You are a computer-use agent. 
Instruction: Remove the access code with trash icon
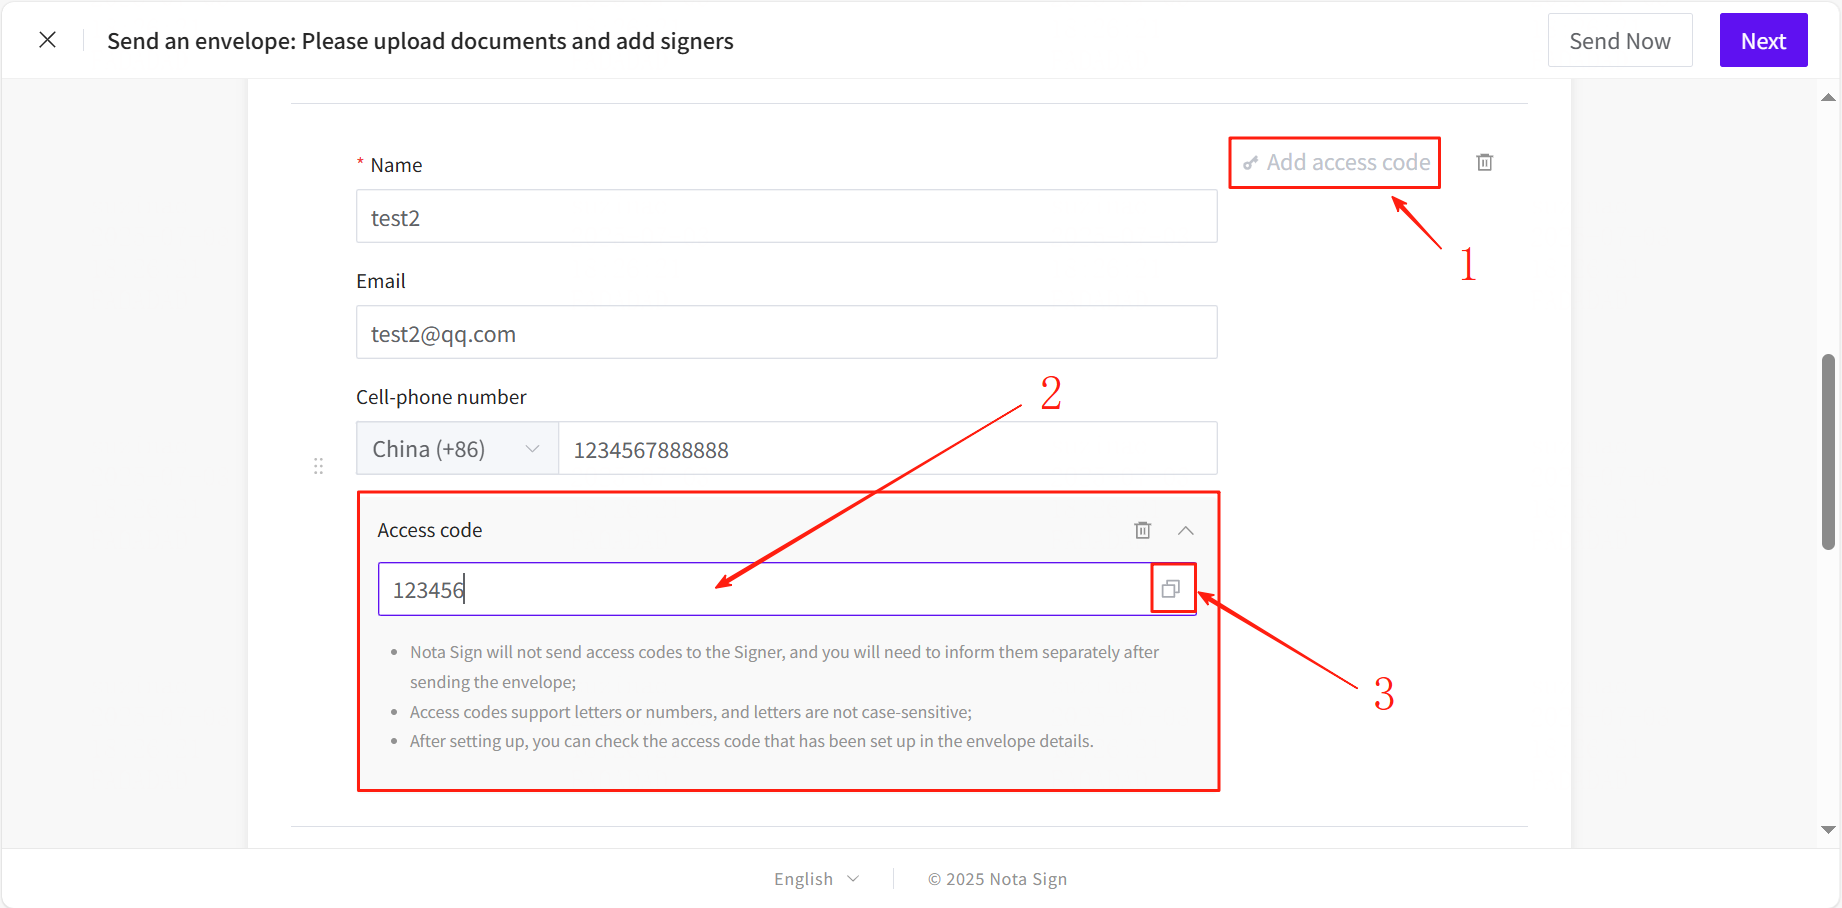1143,530
